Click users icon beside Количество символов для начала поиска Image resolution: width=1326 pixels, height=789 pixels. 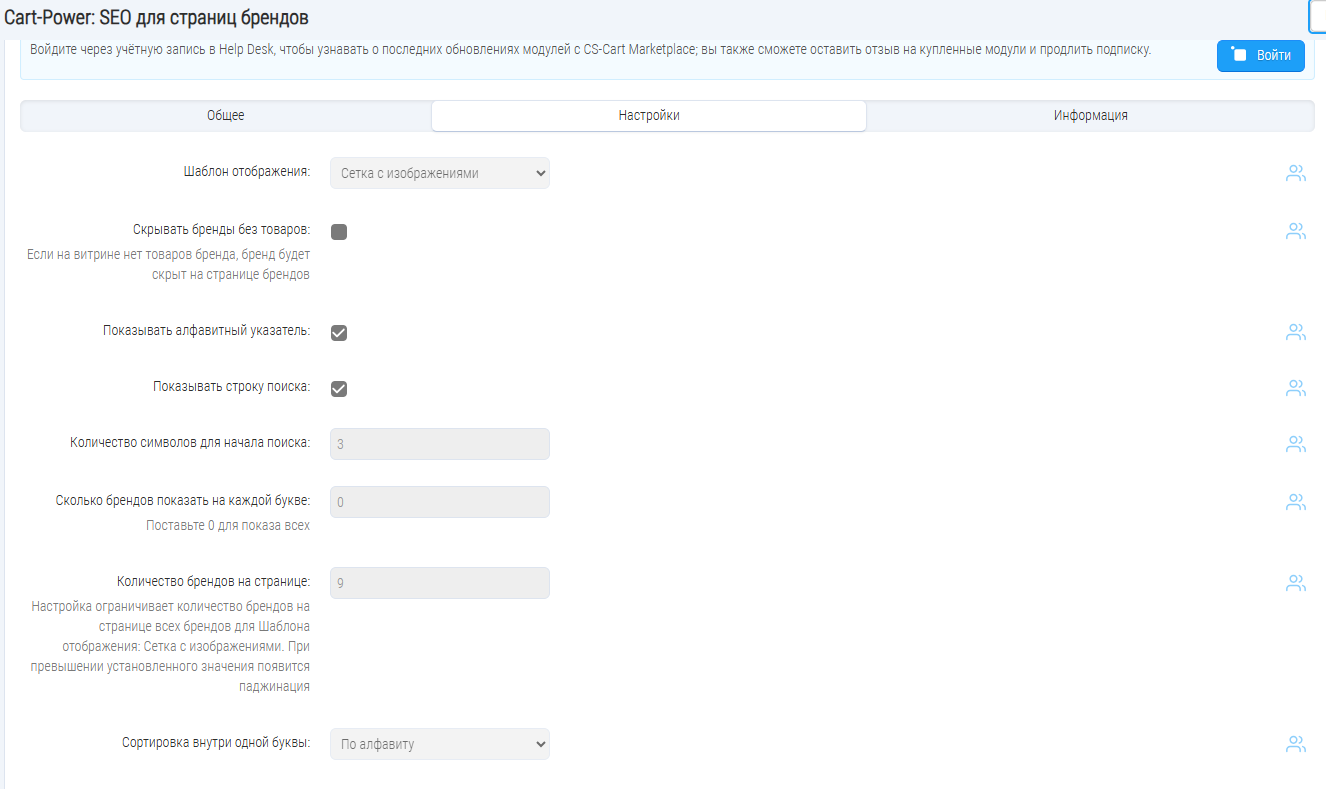tap(1296, 443)
